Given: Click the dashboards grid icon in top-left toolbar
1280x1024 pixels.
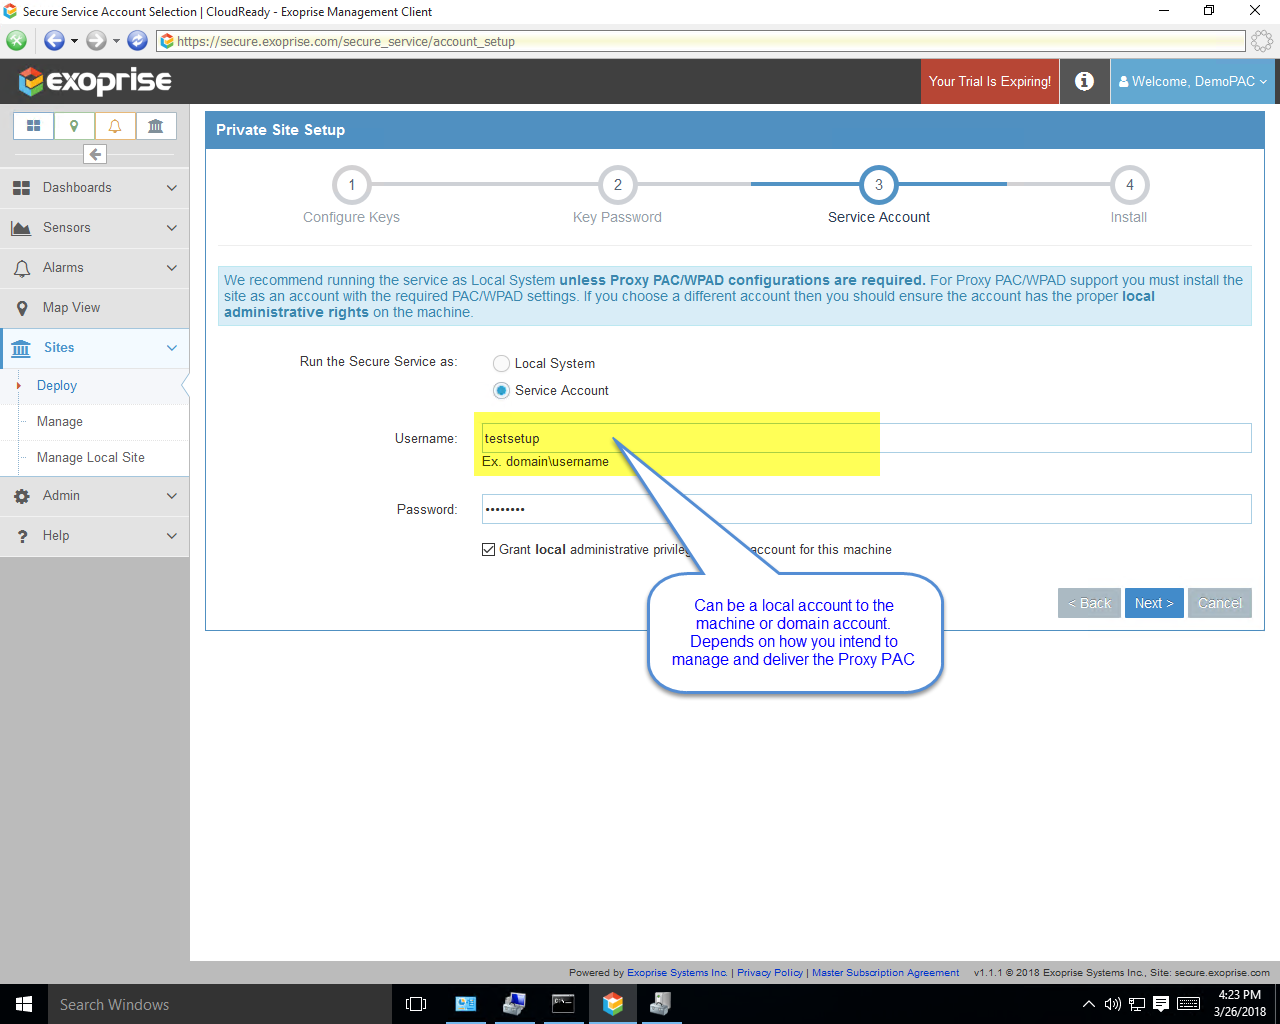Looking at the screenshot, I should click(x=33, y=126).
